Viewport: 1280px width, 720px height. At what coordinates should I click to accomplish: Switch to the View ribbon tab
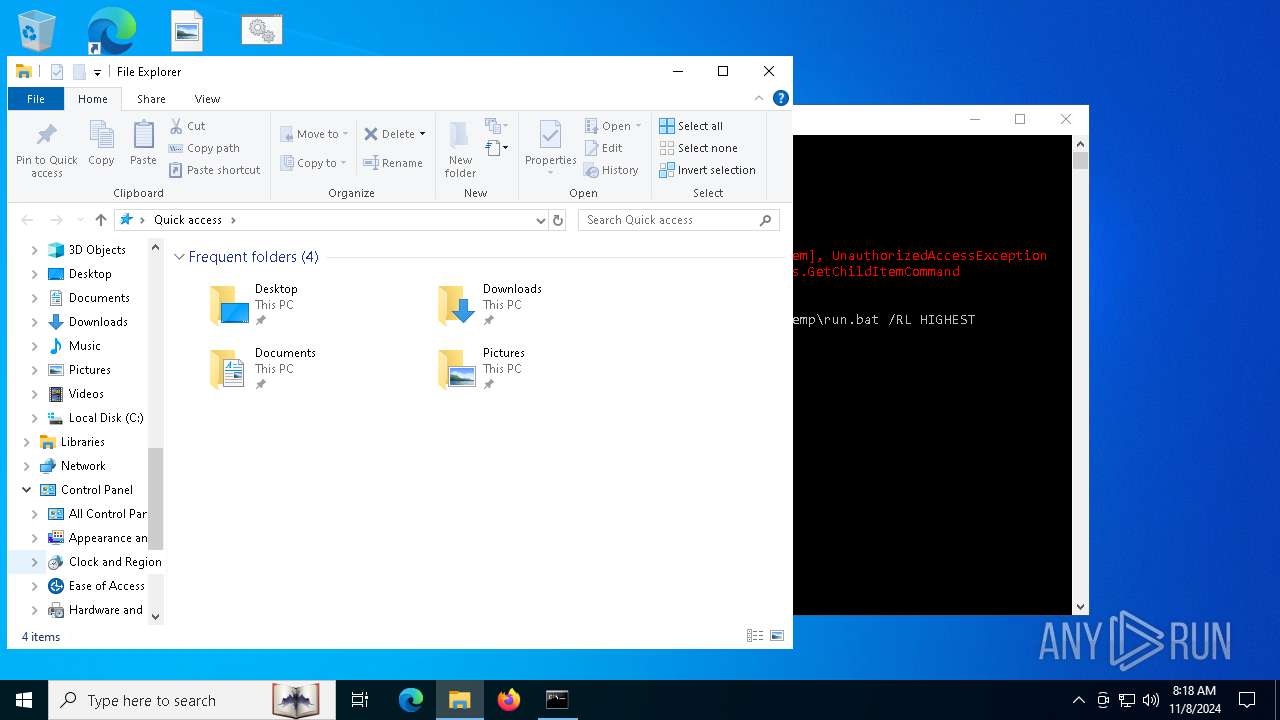click(207, 99)
